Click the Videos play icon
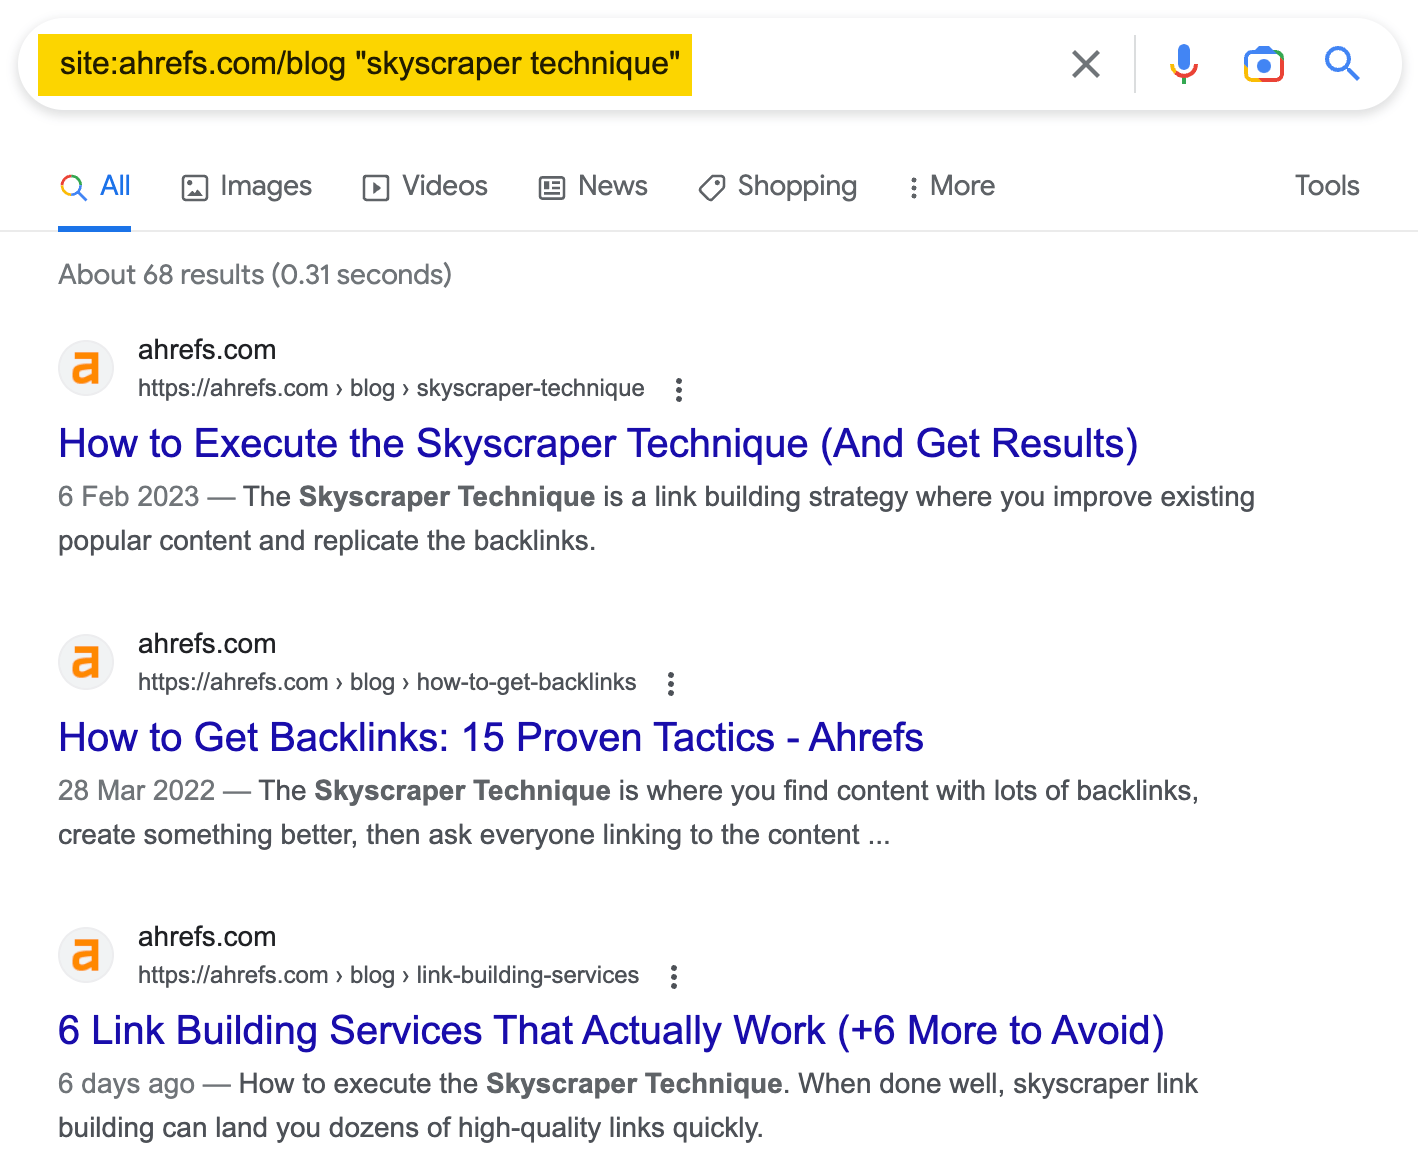This screenshot has height=1170, width=1418. pyautogui.click(x=374, y=187)
